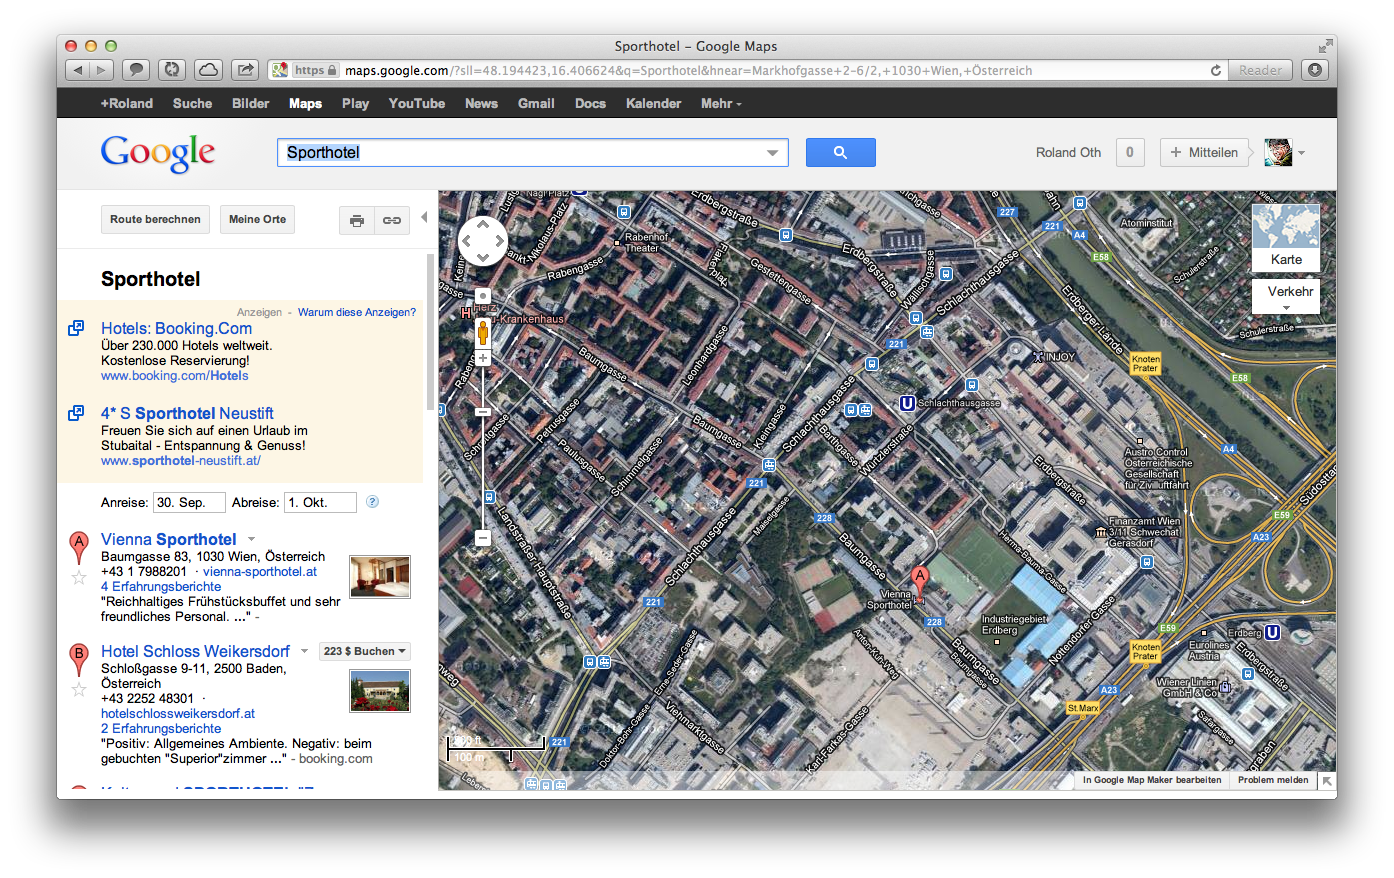This screenshot has height=878, width=1394.
Task: Click red marker A in results list
Action: point(78,547)
